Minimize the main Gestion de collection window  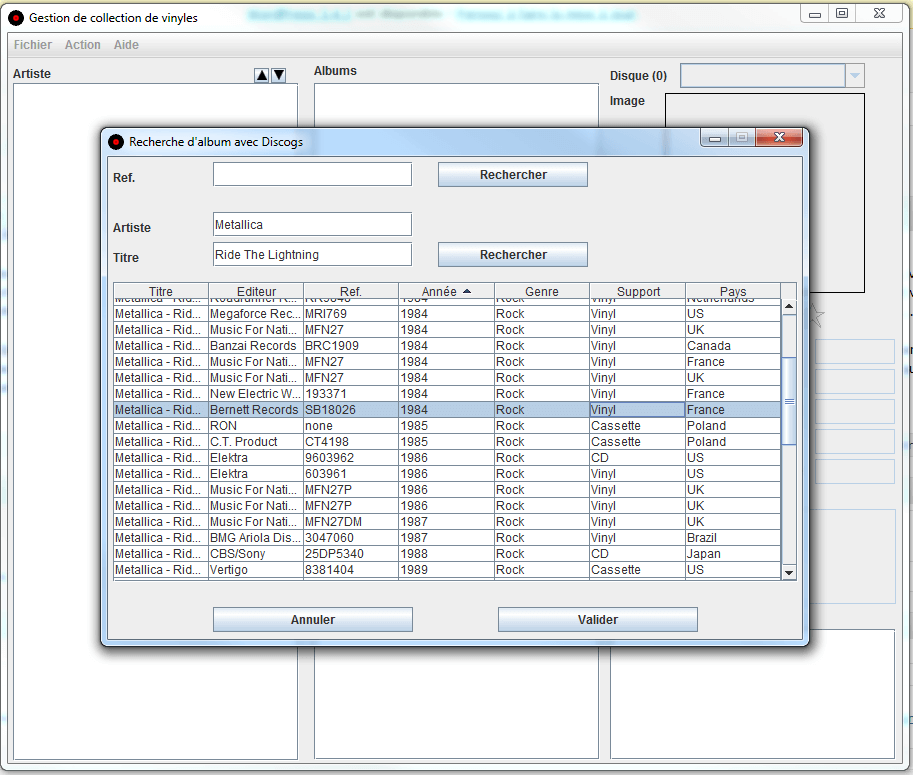pos(815,14)
